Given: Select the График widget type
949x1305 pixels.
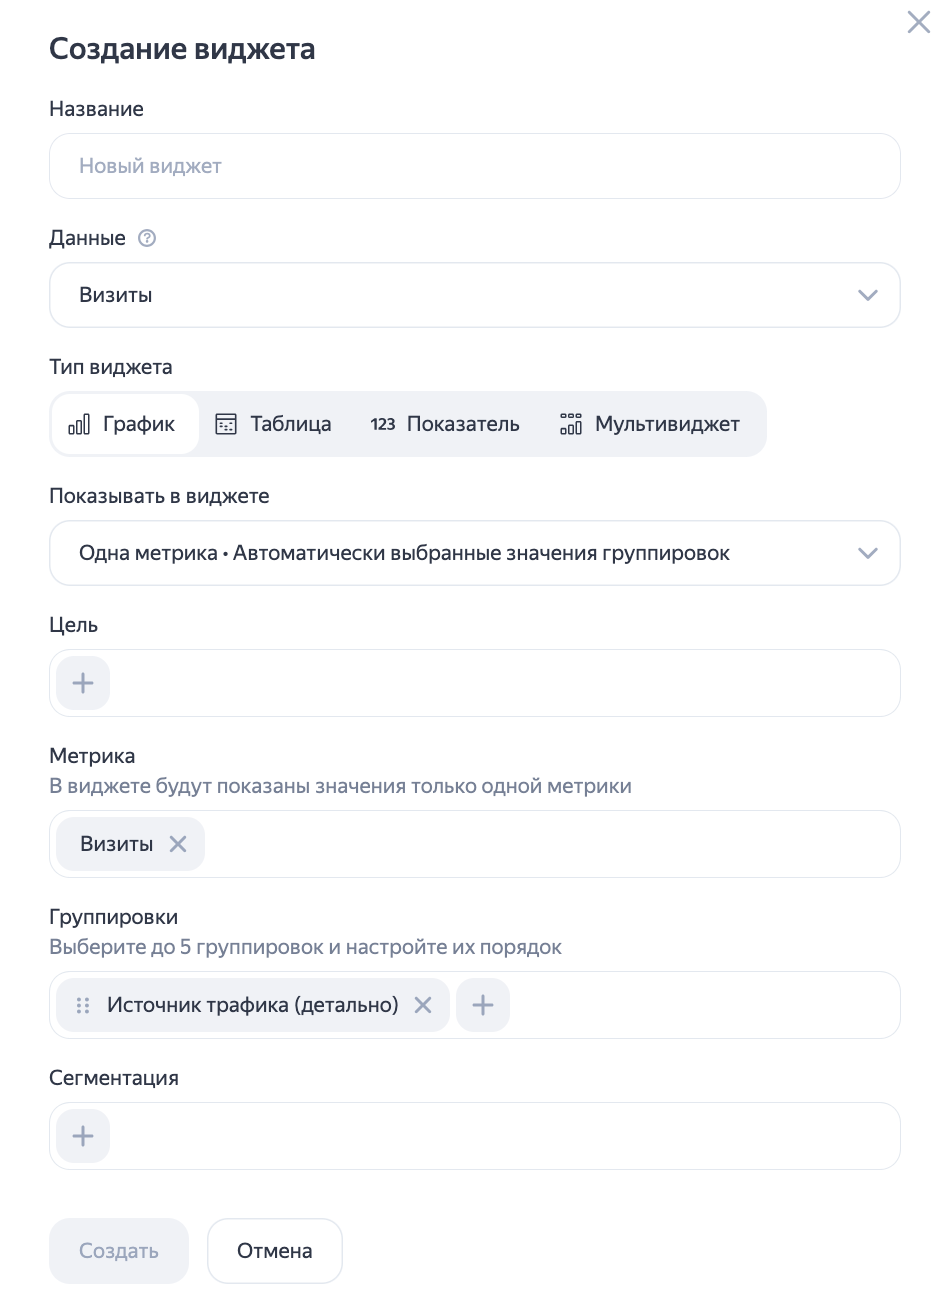Looking at the screenshot, I should click(x=125, y=424).
